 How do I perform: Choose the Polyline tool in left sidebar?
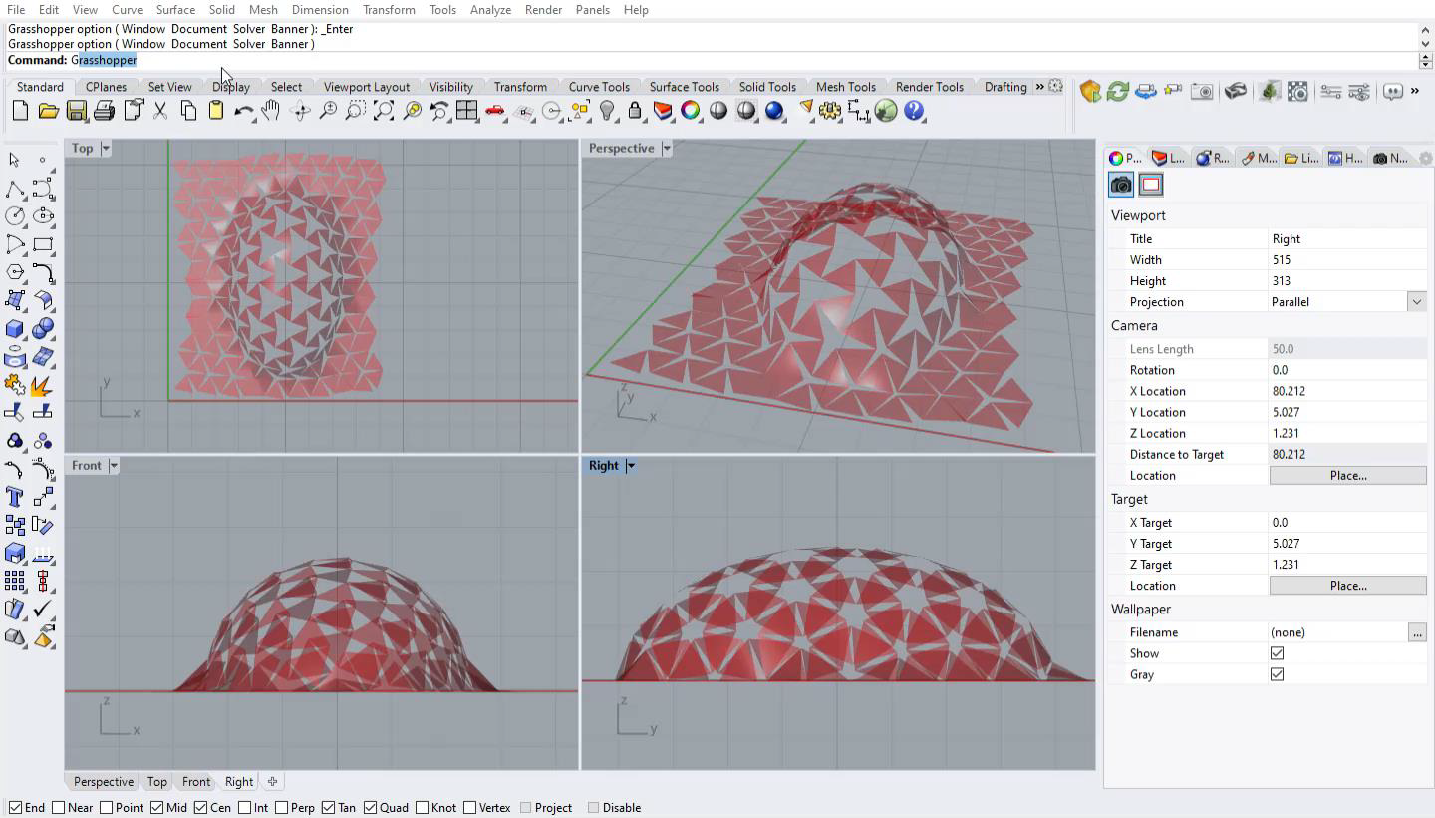[x=15, y=188]
